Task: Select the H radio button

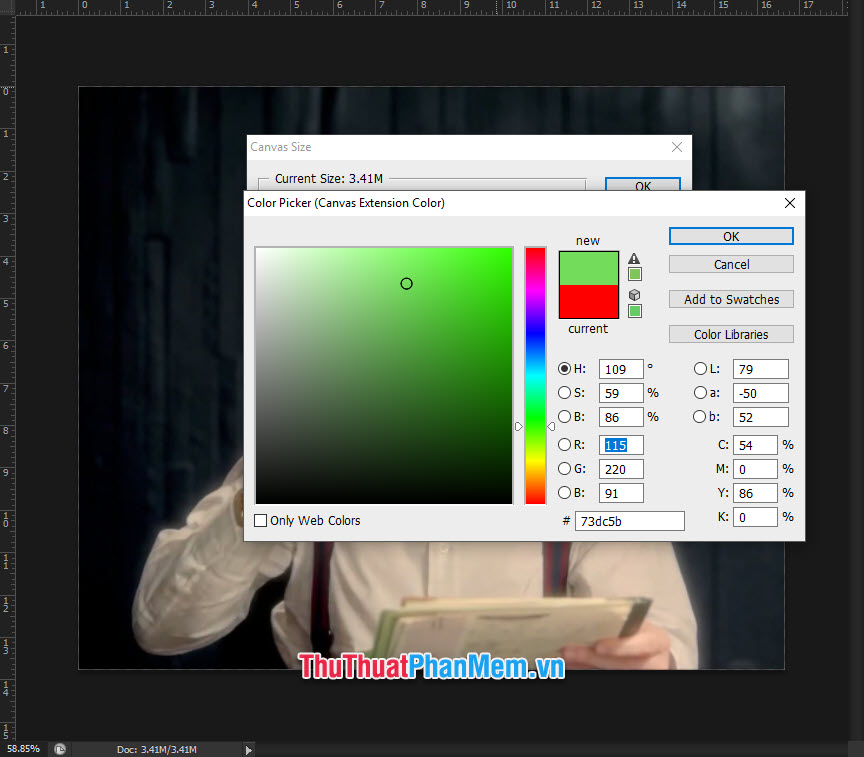Action: coord(564,369)
